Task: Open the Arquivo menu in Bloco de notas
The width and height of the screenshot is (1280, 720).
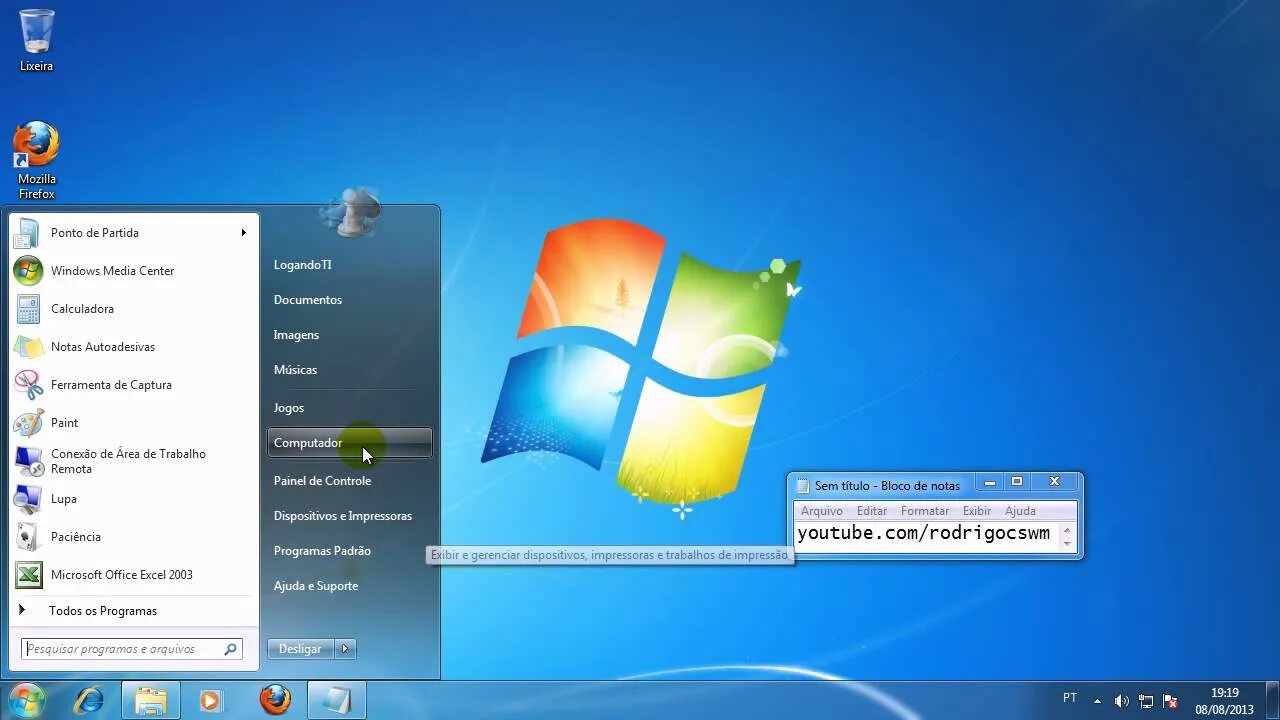Action: pyautogui.click(x=822, y=511)
